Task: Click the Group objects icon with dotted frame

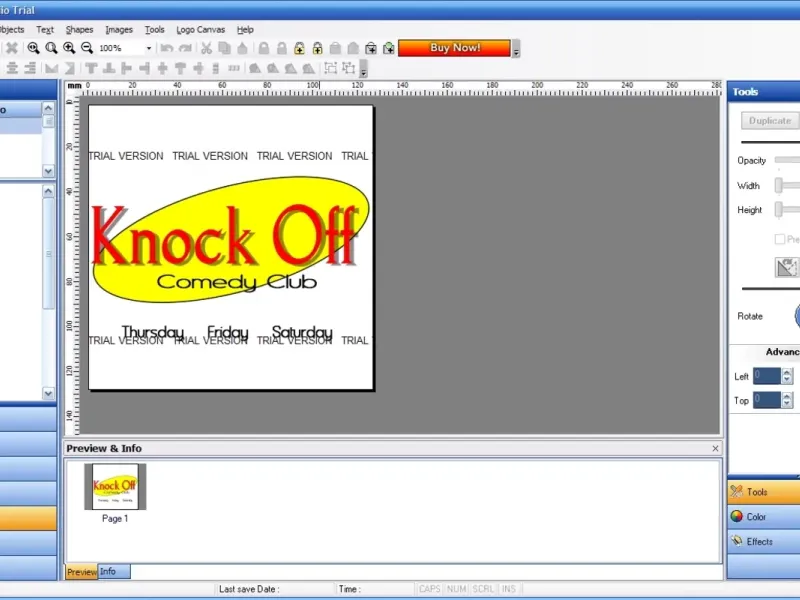Action: (x=330, y=68)
